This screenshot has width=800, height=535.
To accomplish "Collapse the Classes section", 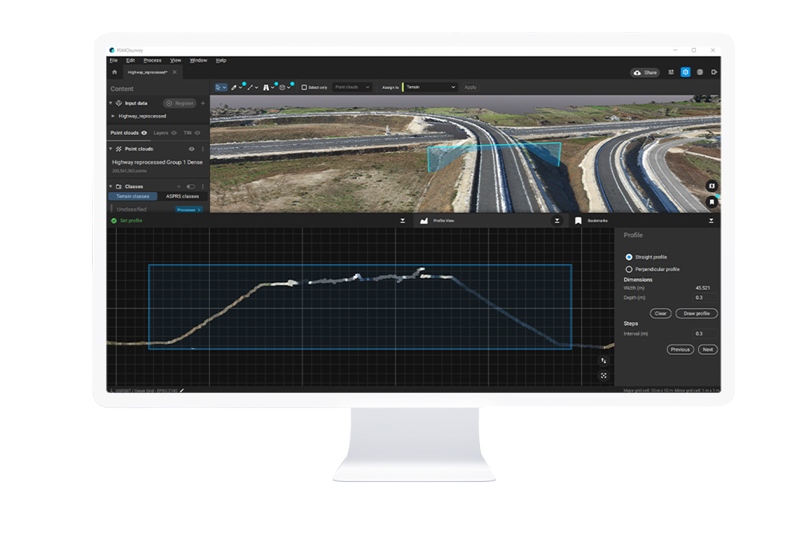I will coord(112,186).
